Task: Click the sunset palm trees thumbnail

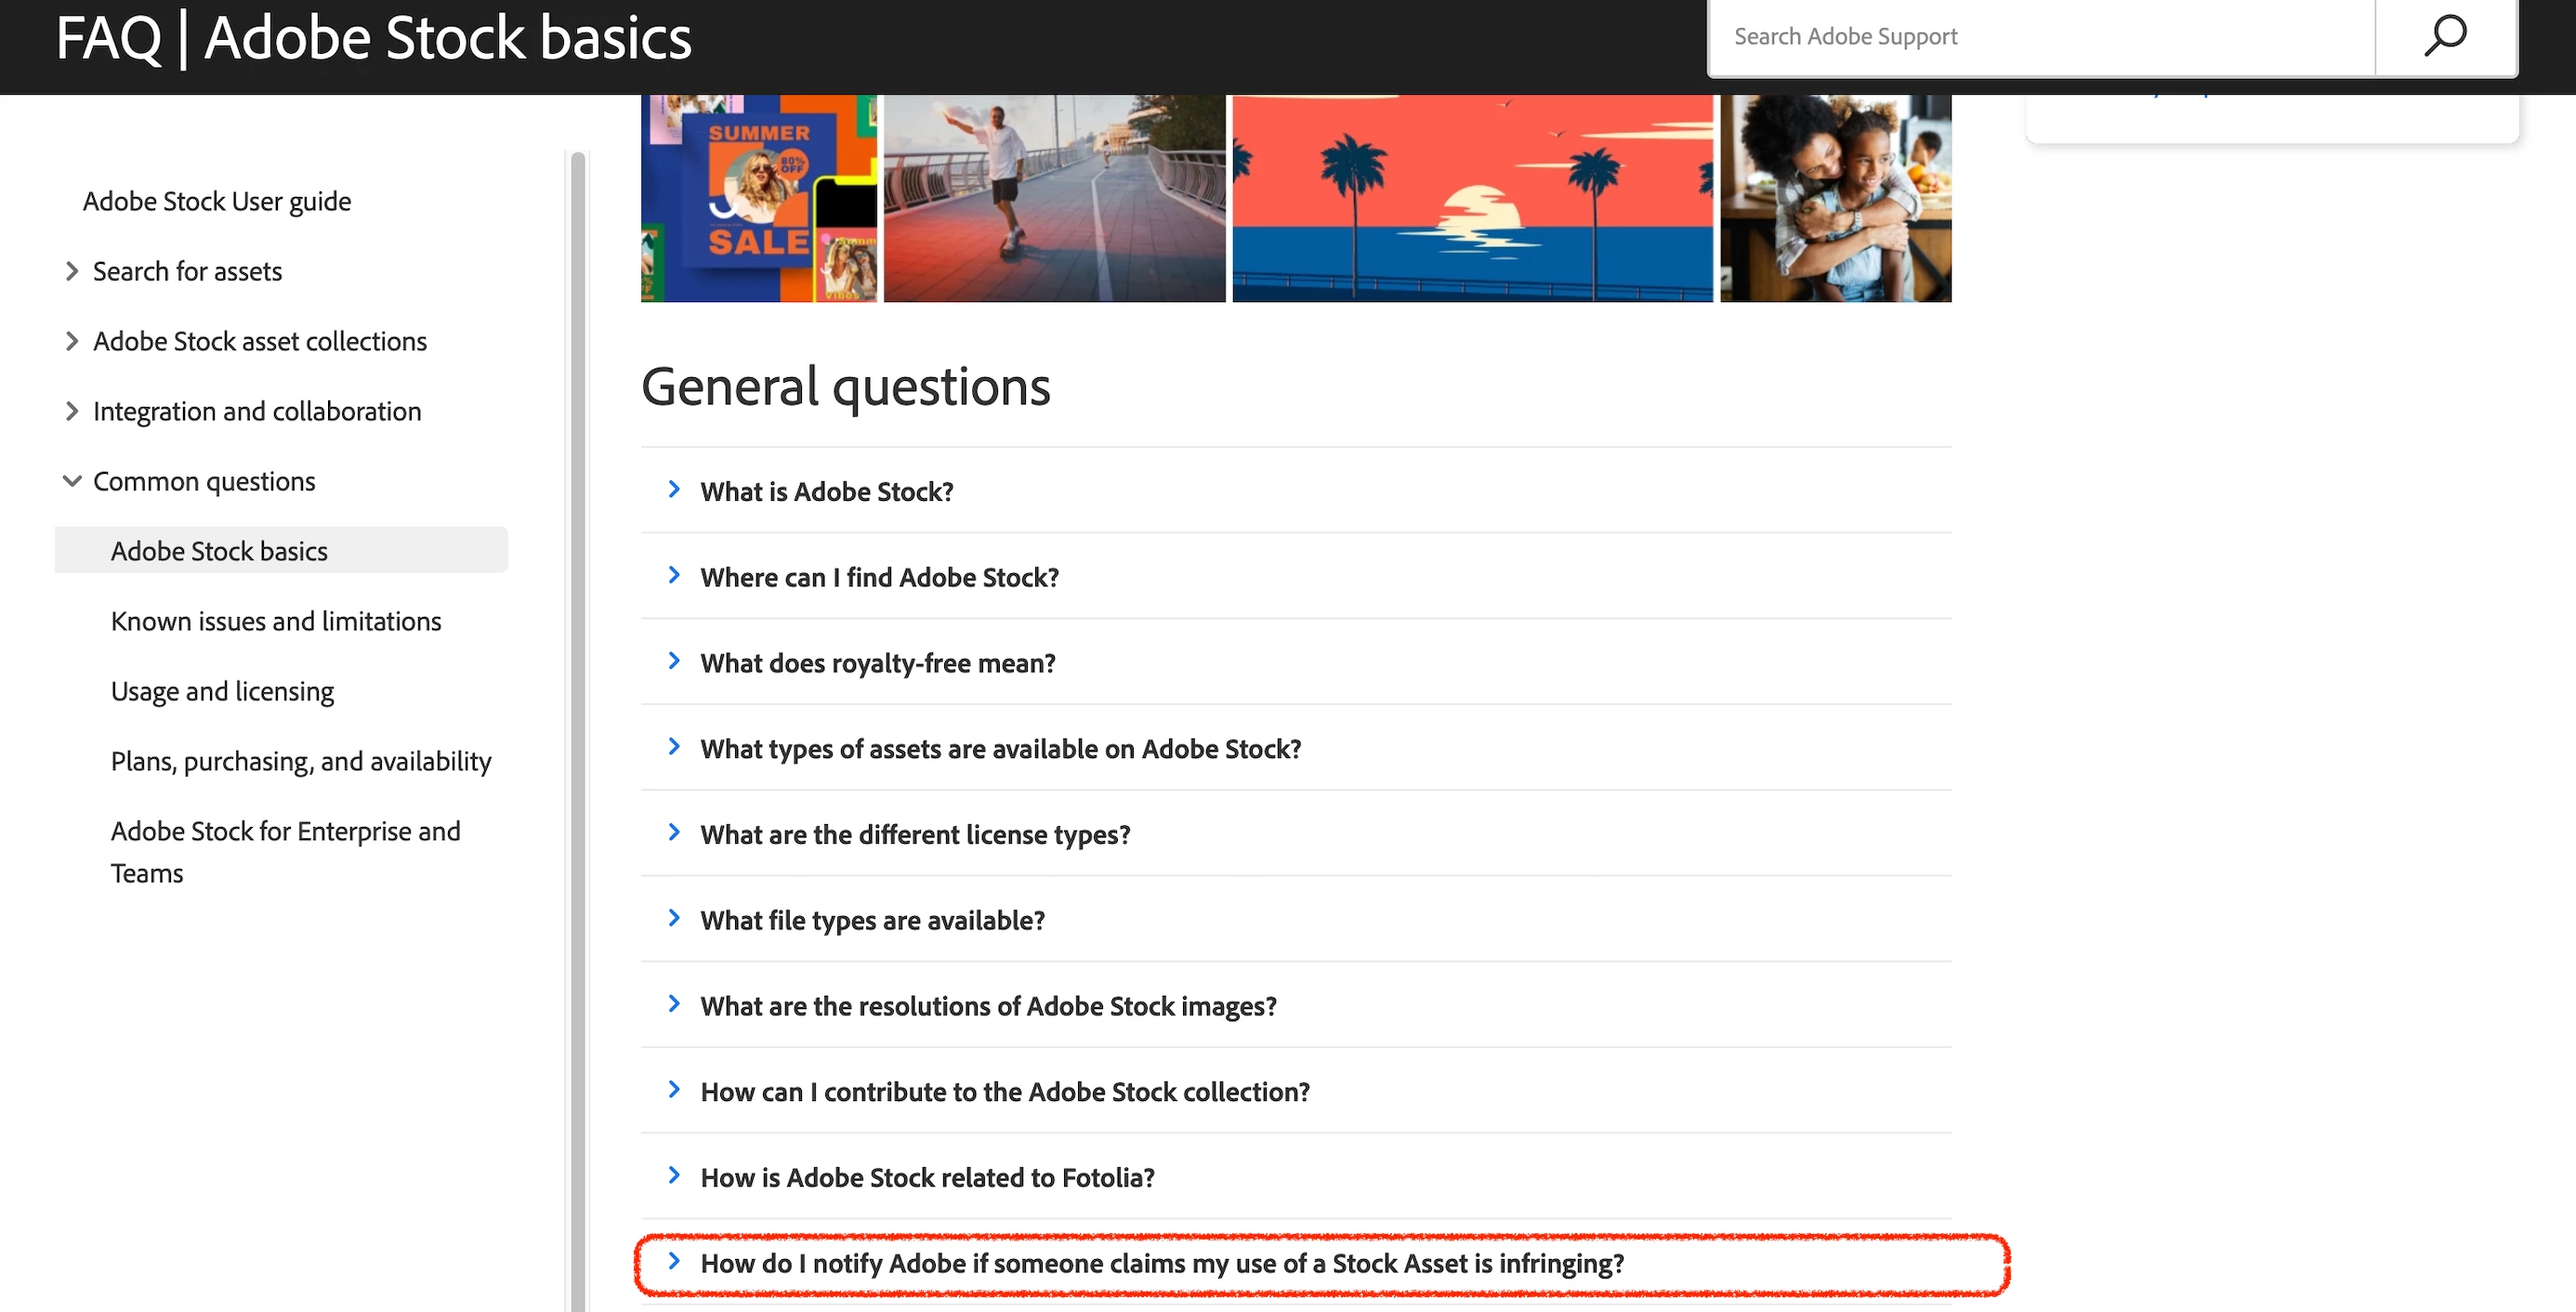Action: 1471,198
